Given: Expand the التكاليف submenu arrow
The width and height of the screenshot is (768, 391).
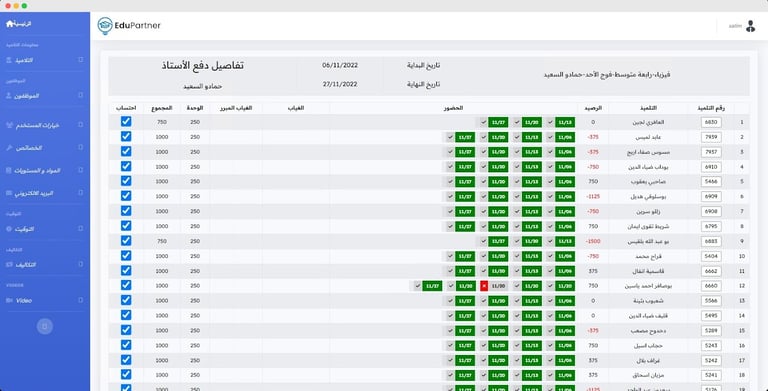Looking at the screenshot, I should 81,264.
